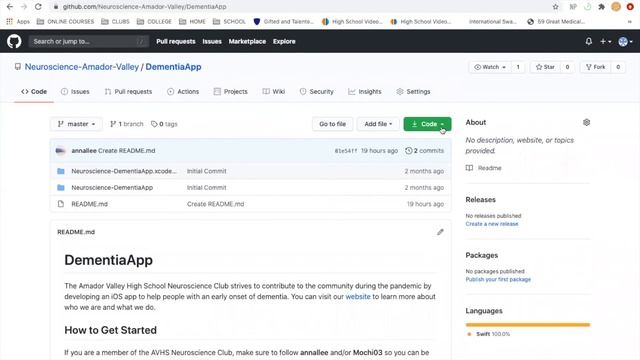
Task: Click the browser back arrow
Action: [9, 7]
